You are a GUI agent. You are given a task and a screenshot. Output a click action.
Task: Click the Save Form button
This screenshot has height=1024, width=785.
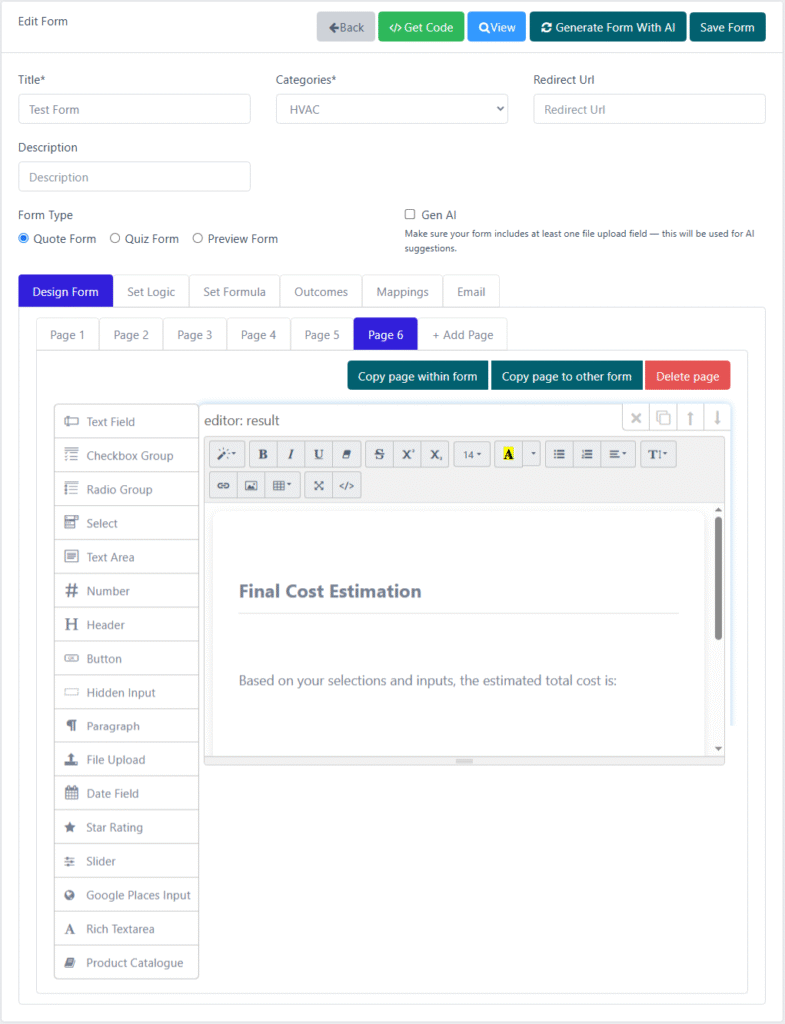click(727, 27)
